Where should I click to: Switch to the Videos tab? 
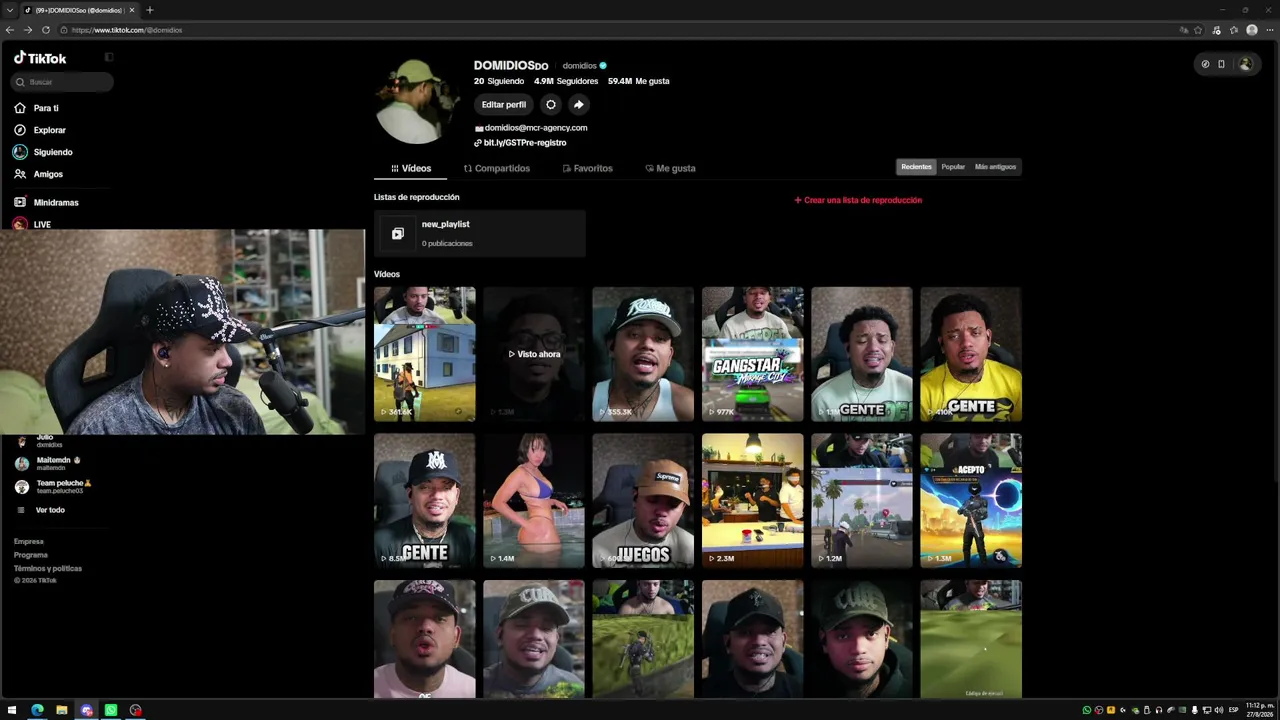[x=411, y=168]
